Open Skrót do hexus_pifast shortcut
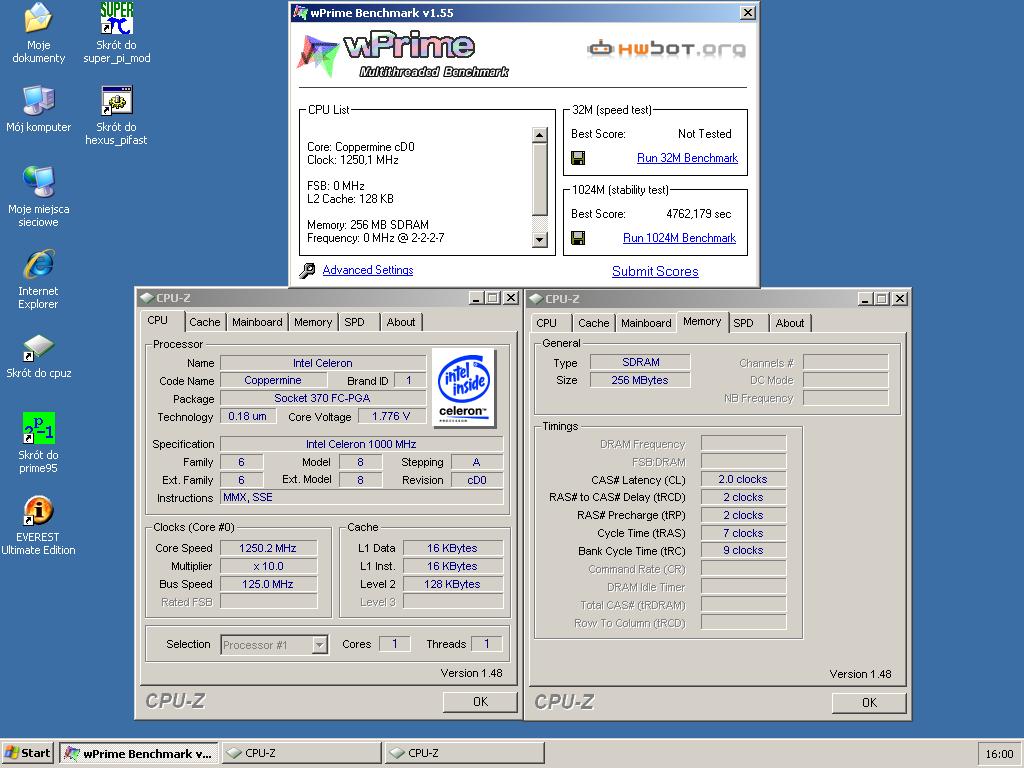 click(117, 116)
